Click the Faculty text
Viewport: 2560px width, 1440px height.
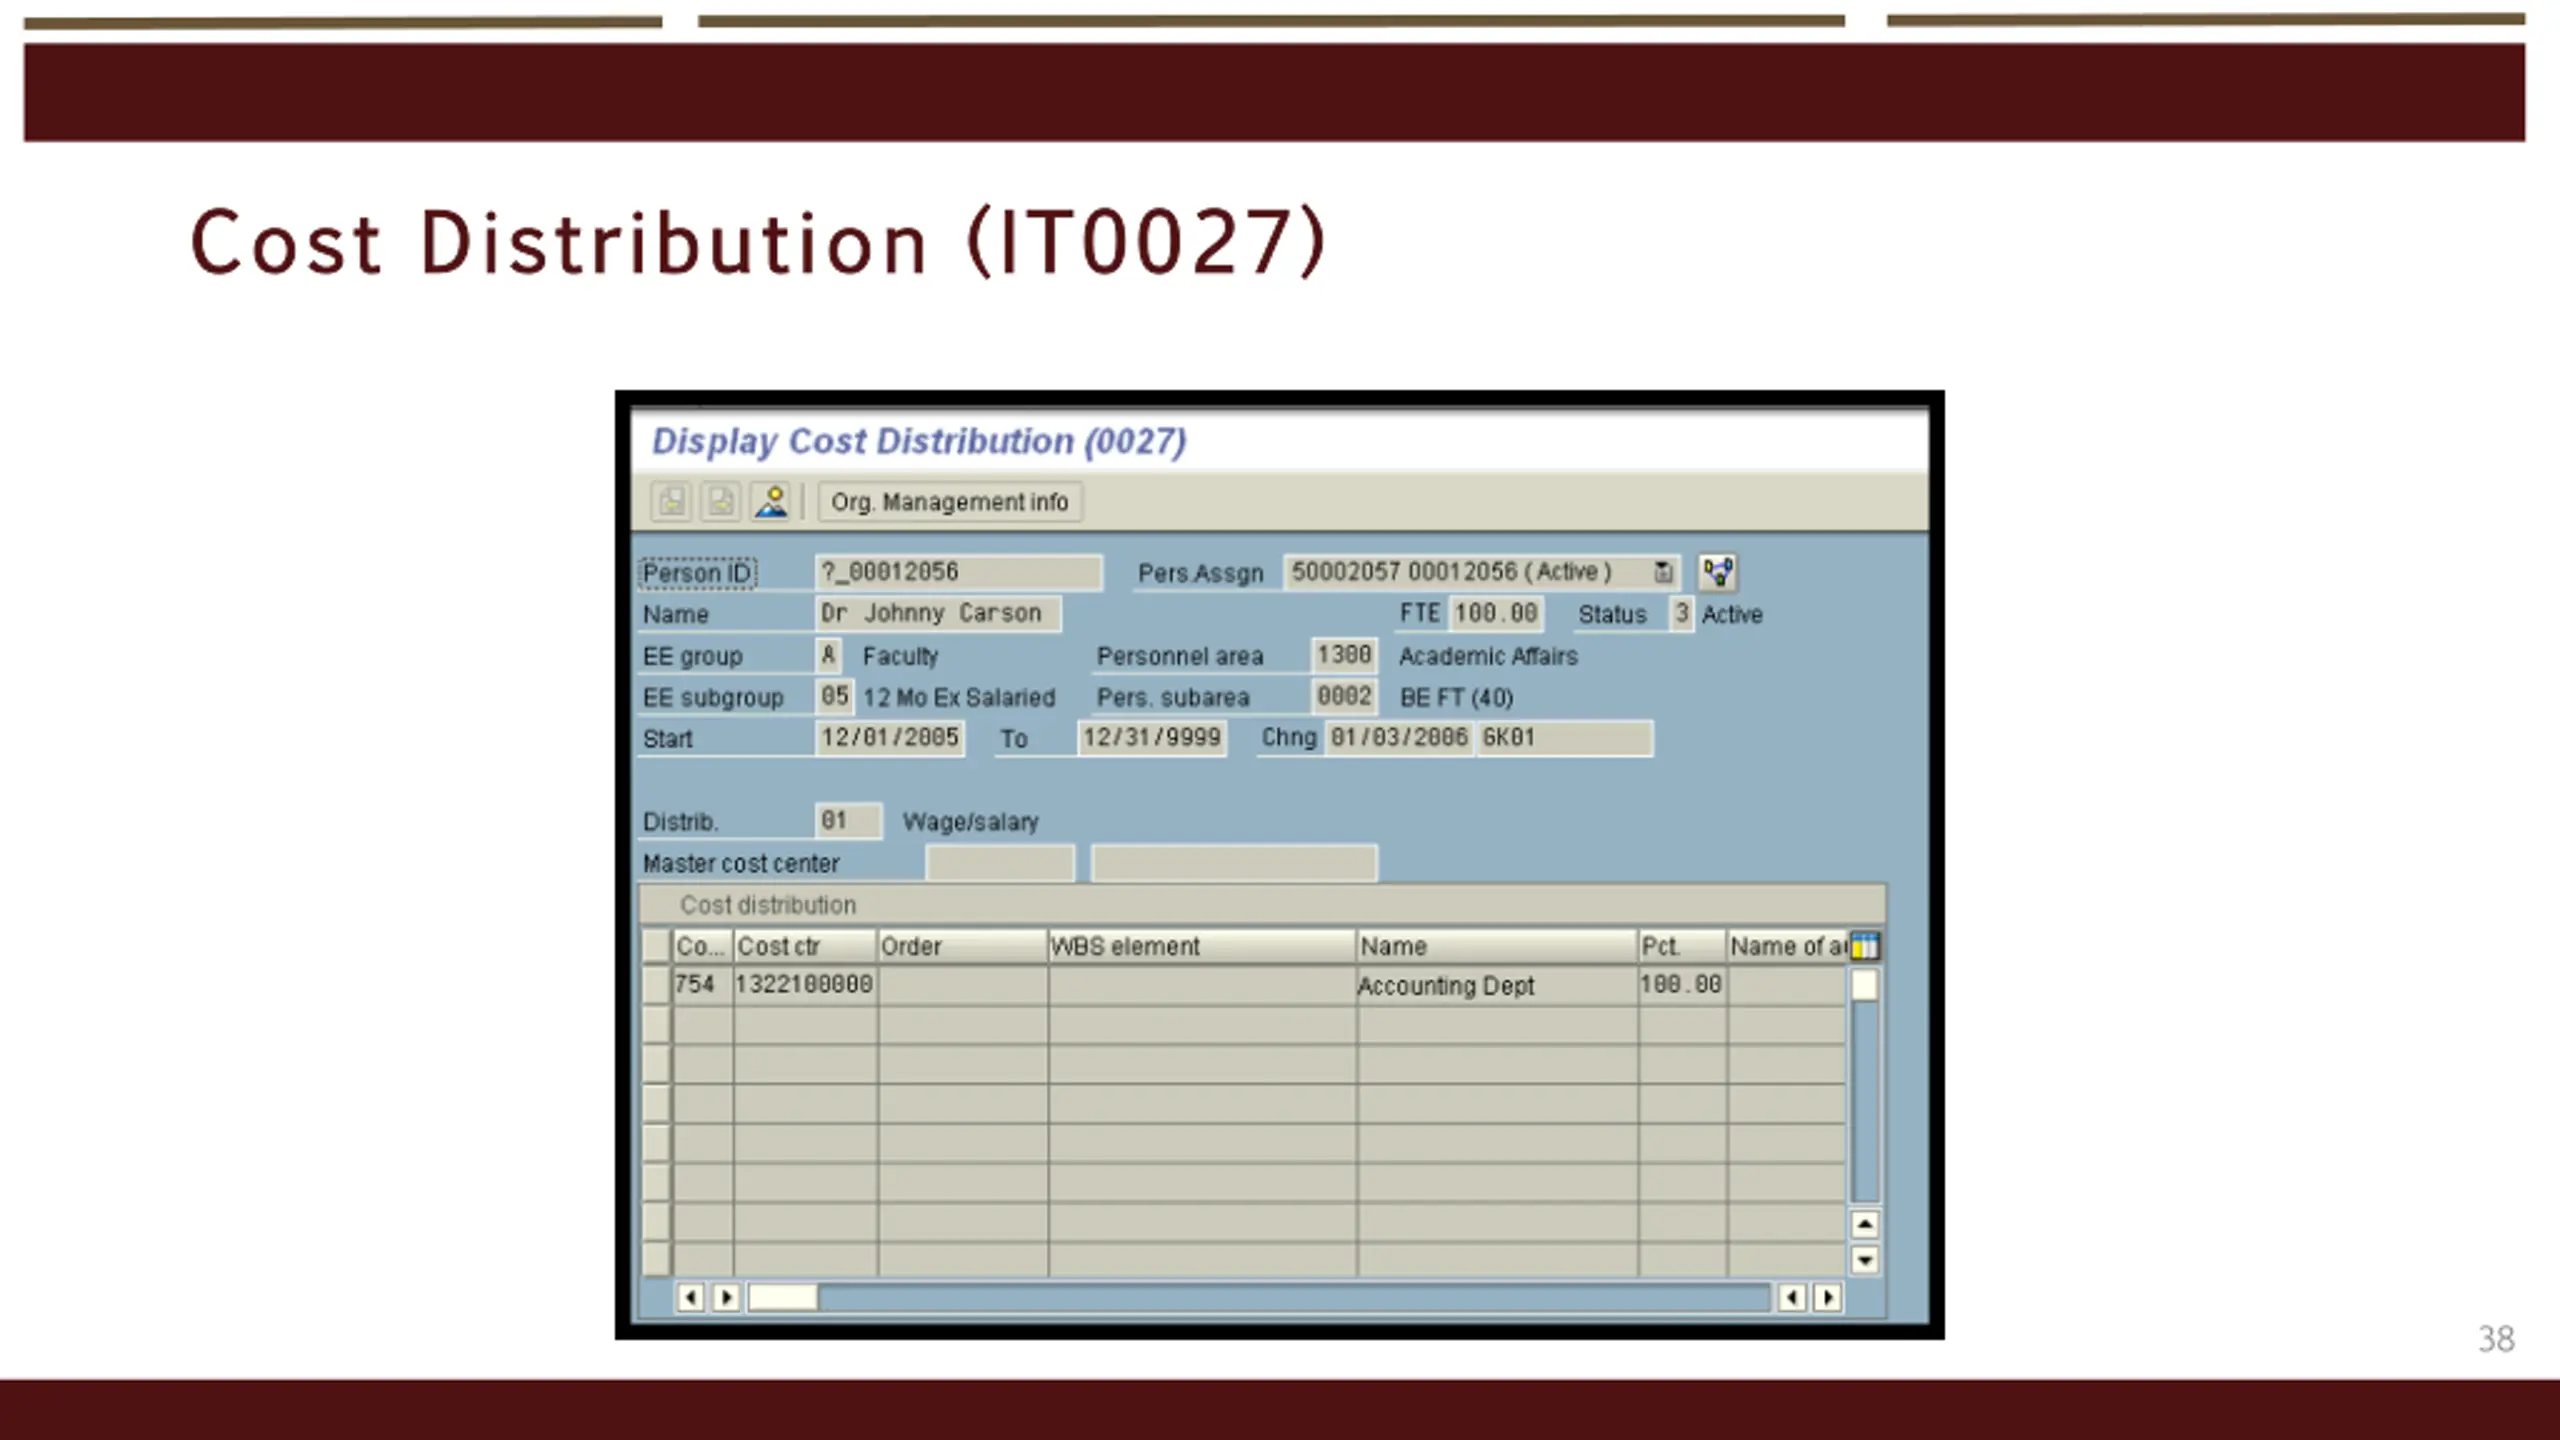tap(900, 656)
